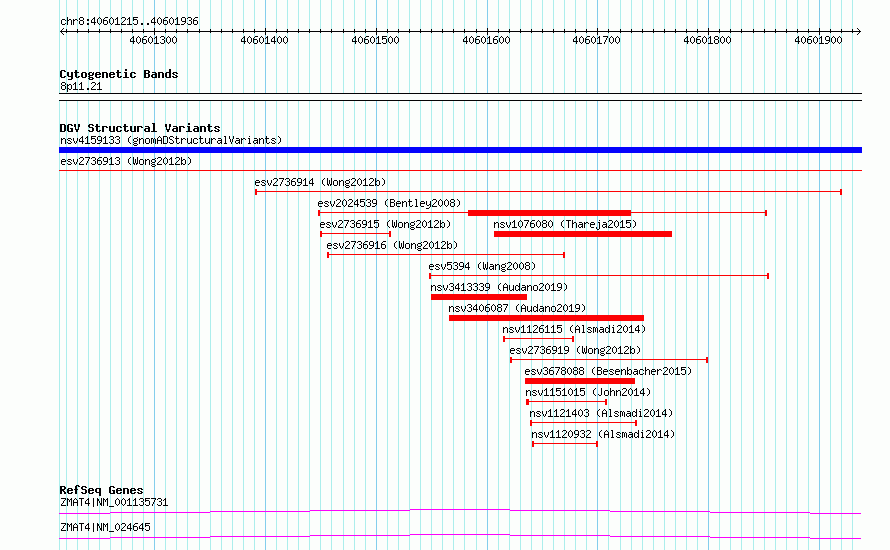Click the esv2736919 (Wong2012b) label
Image resolution: width=890 pixels, height=550 pixels.
(575, 350)
